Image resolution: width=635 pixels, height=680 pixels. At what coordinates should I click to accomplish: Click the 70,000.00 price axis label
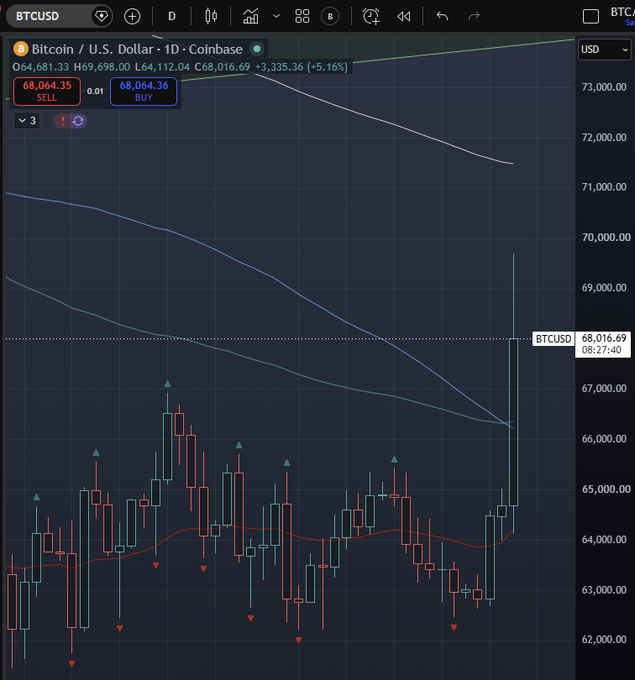606,237
